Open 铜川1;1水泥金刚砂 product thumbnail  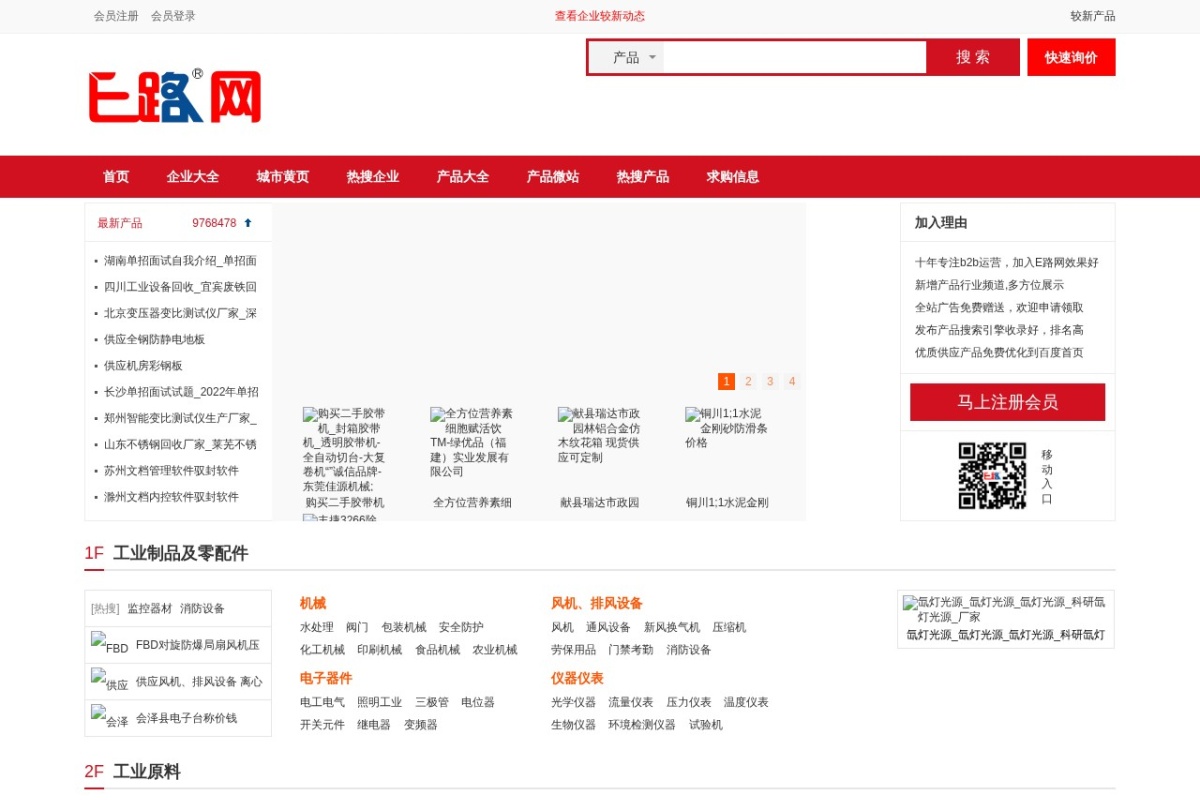[x=727, y=428]
